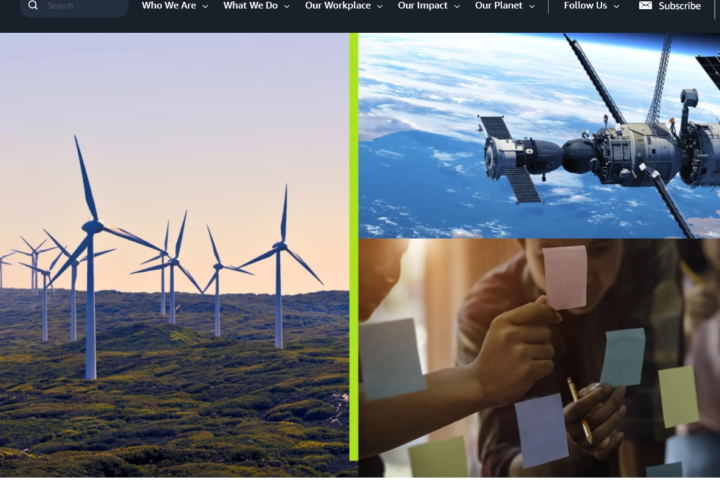
Task: Click the Subscribe envelope icon
Action: 645,6
